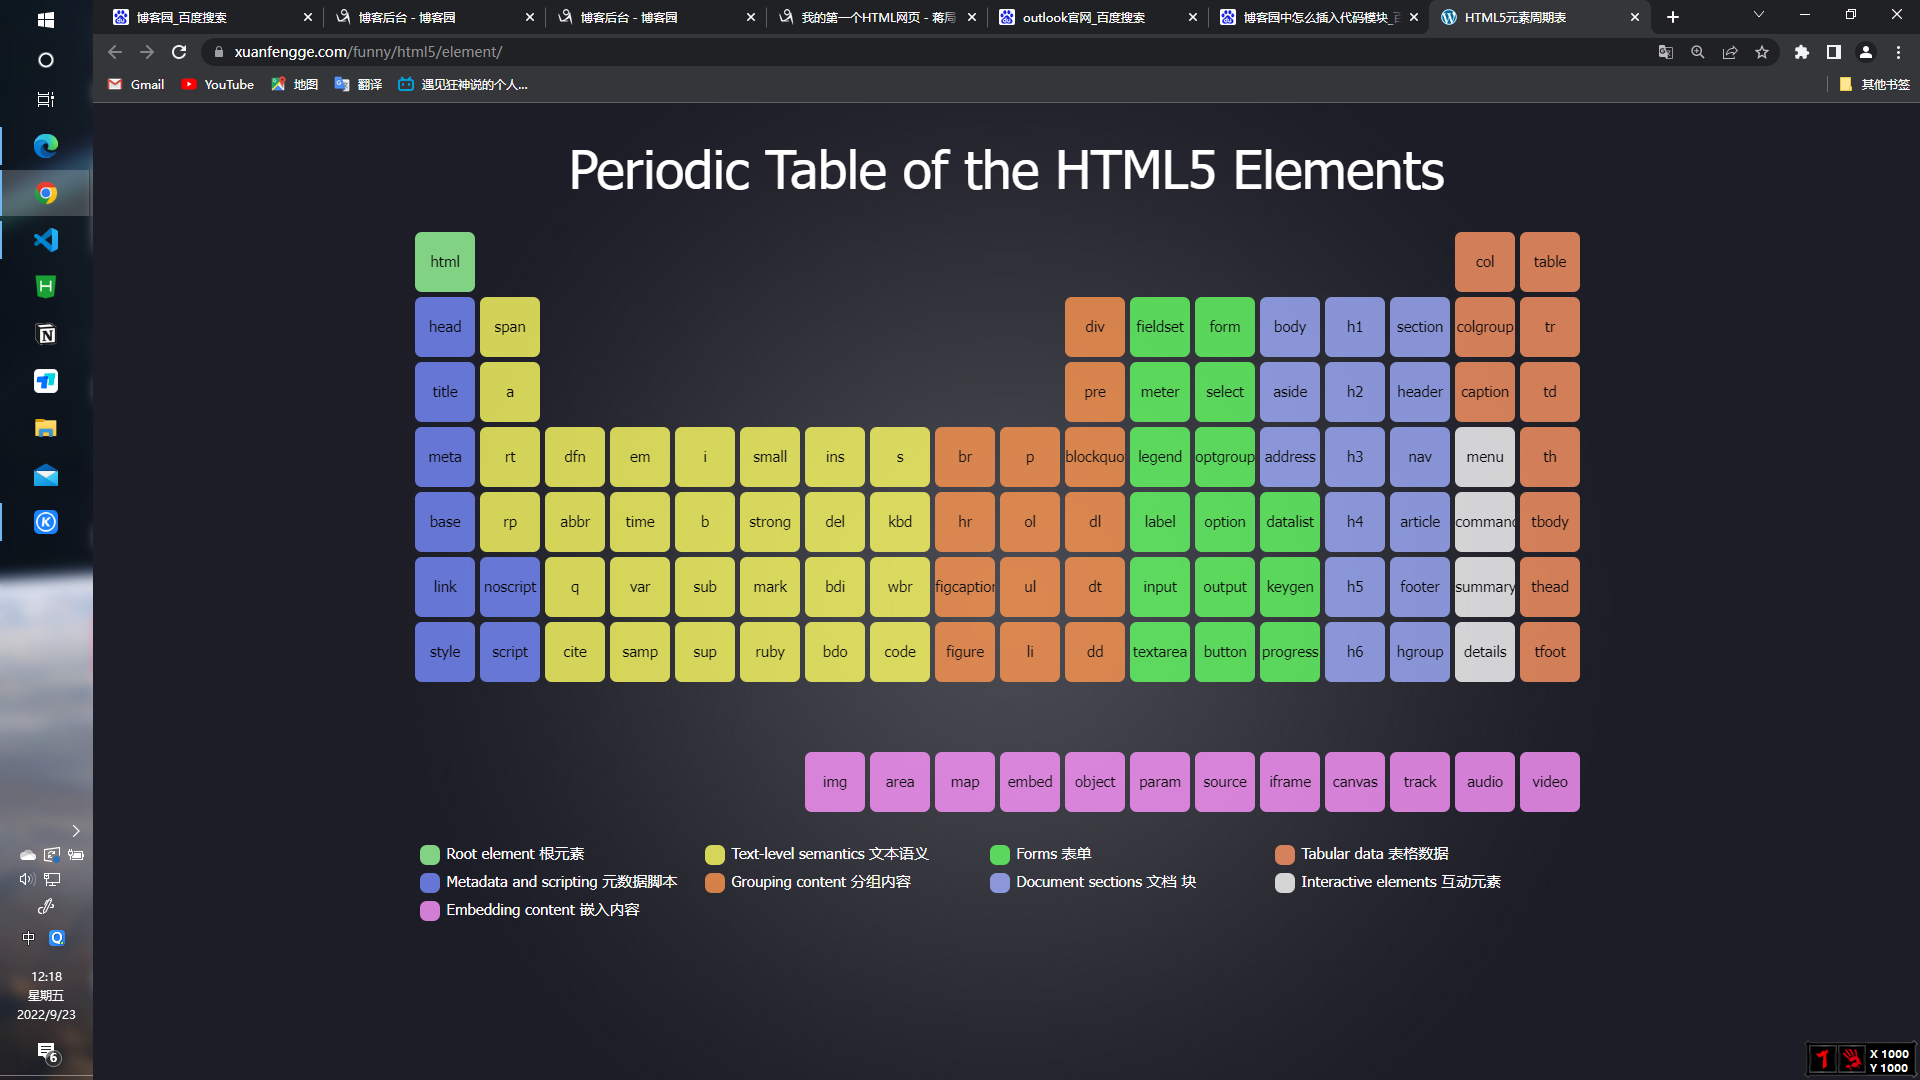Open the Chrome three-dot menu
Image resolution: width=1920 pixels, height=1080 pixels.
[x=1898, y=52]
